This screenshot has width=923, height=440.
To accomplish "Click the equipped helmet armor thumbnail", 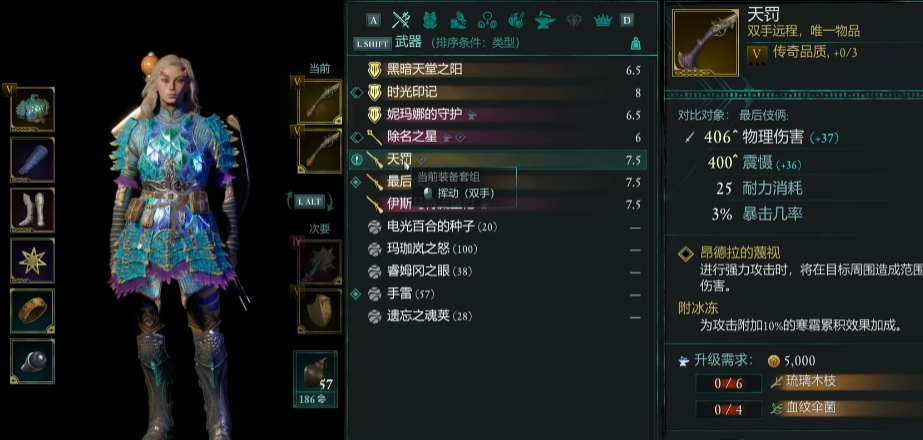I will coord(32,110).
